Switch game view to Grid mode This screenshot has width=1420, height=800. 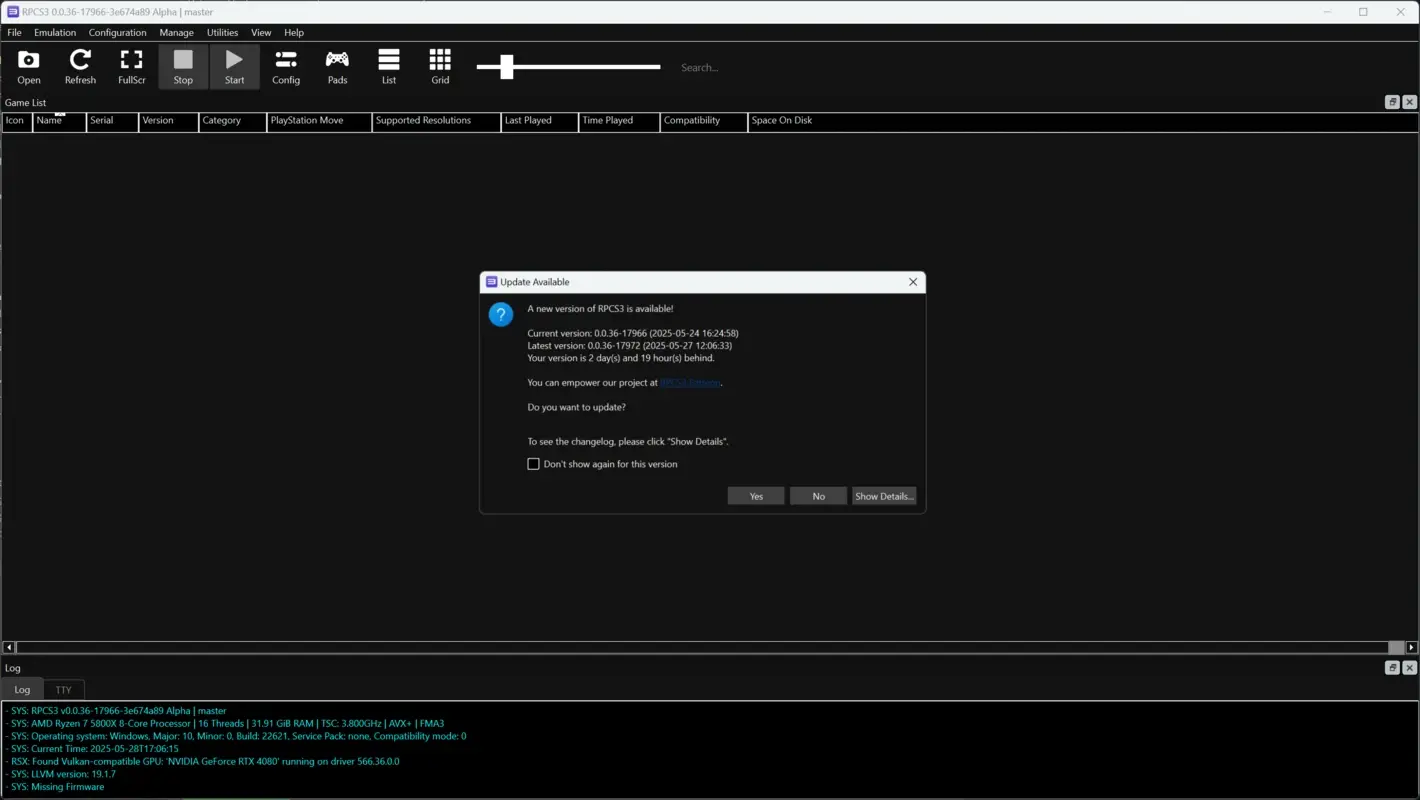pyautogui.click(x=440, y=66)
